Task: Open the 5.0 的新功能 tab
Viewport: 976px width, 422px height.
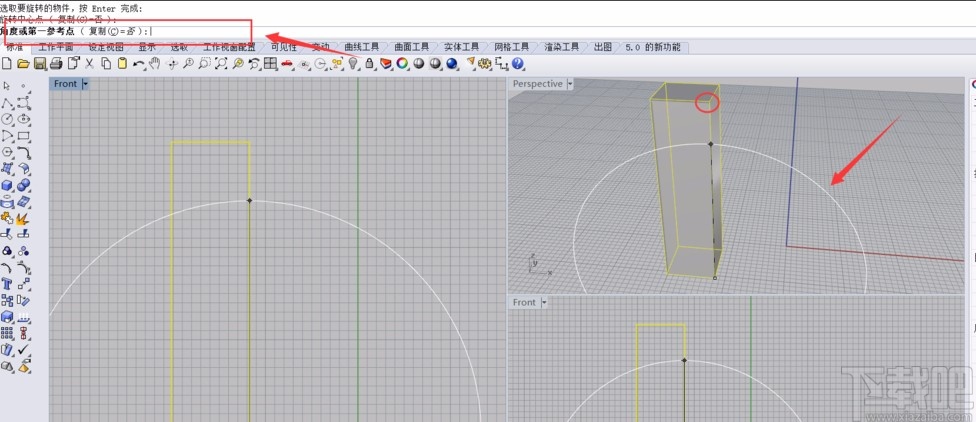Action: click(x=653, y=47)
